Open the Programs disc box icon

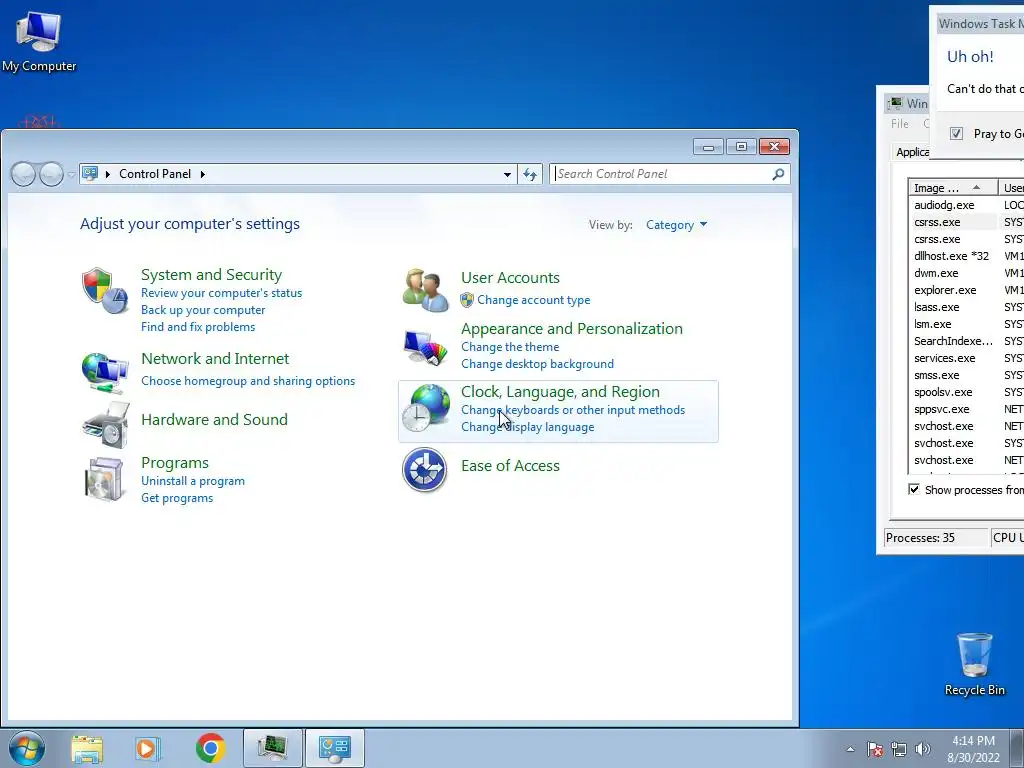coord(104,479)
